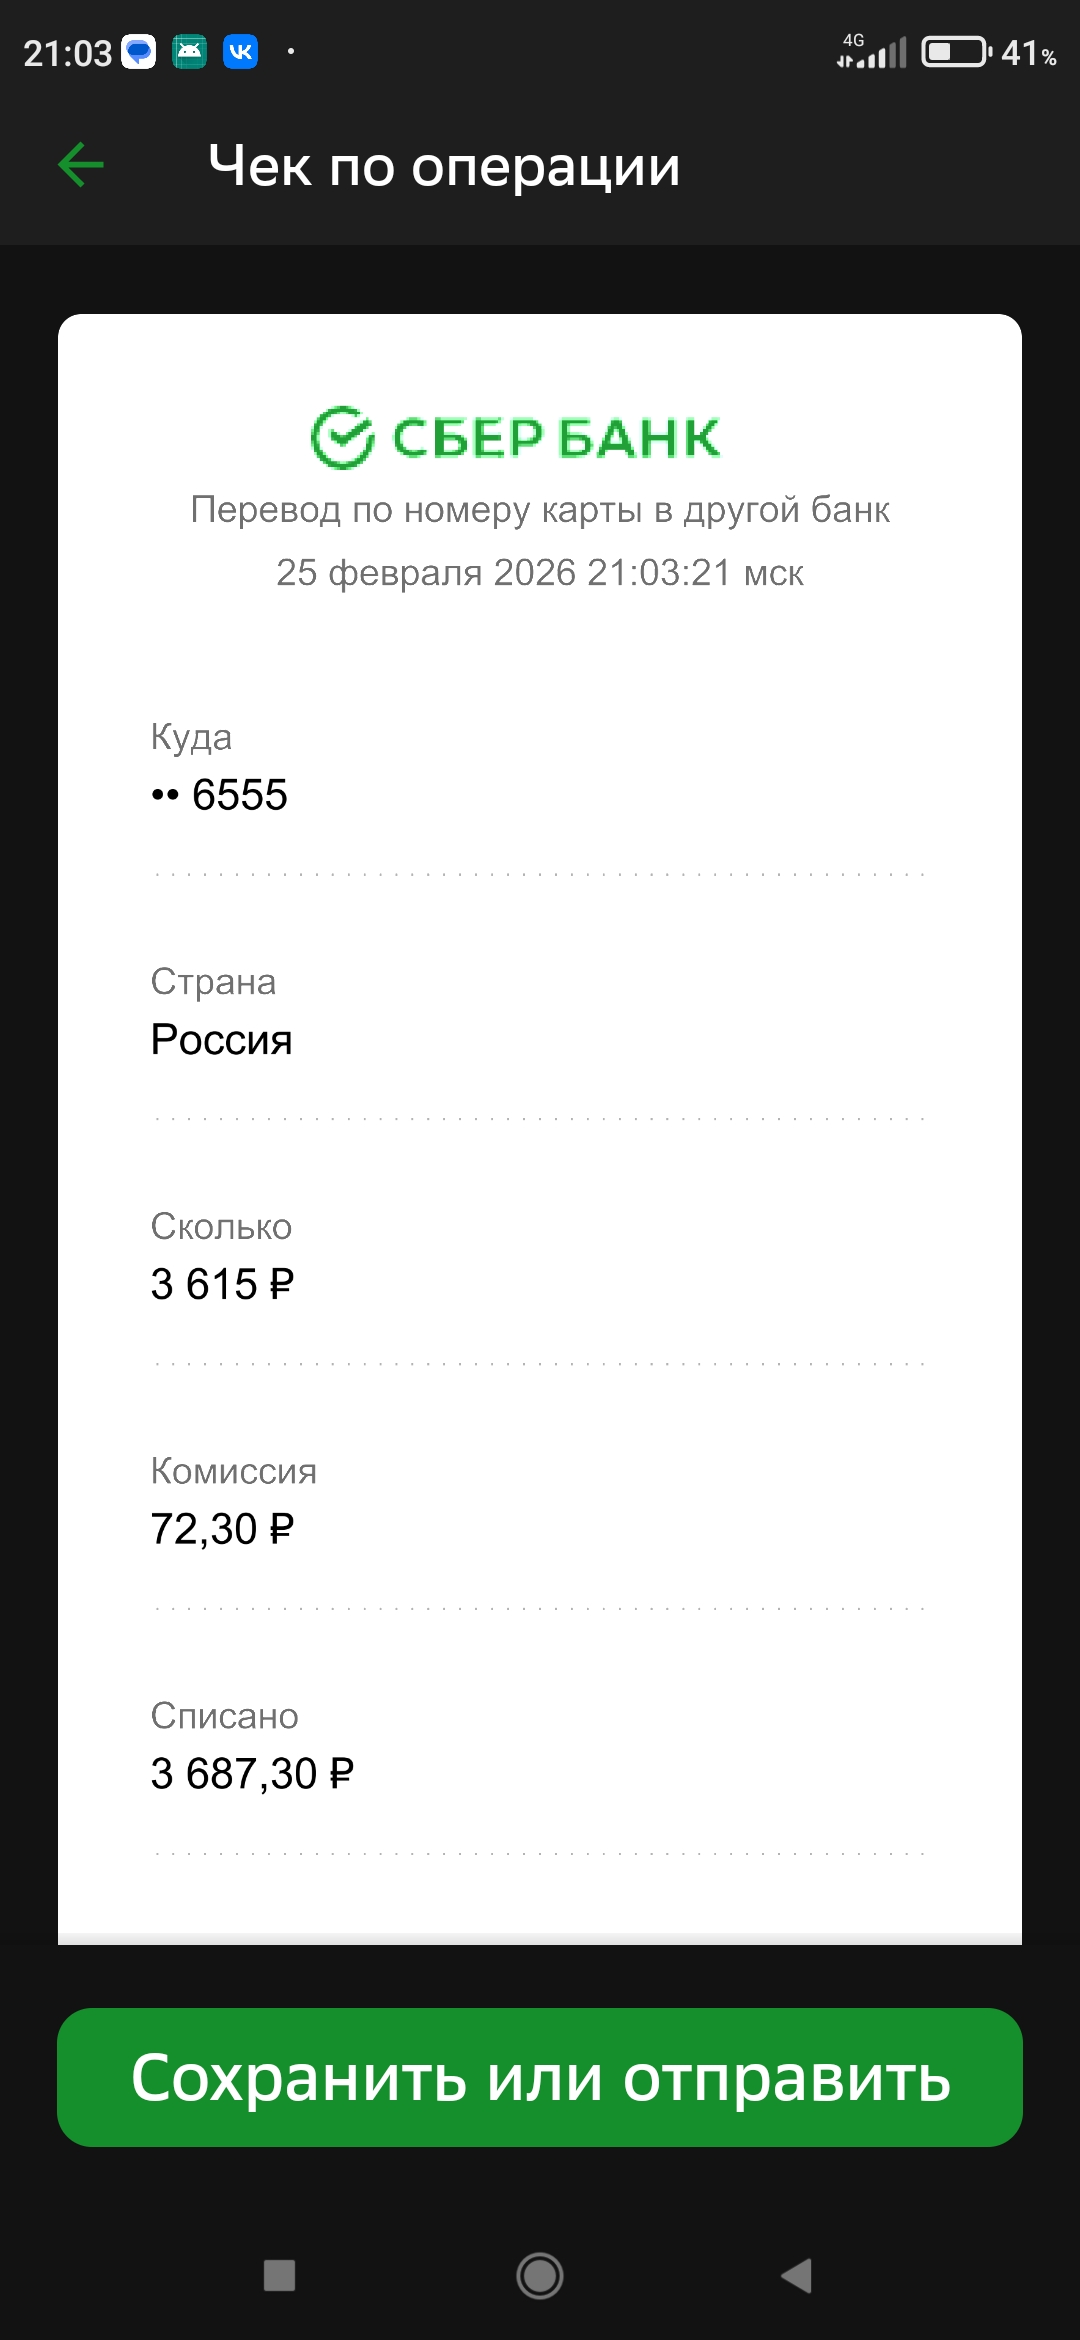Tap the battery status icon
Image resolution: width=1080 pixels, height=2340 pixels.
click(x=956, y=52)
